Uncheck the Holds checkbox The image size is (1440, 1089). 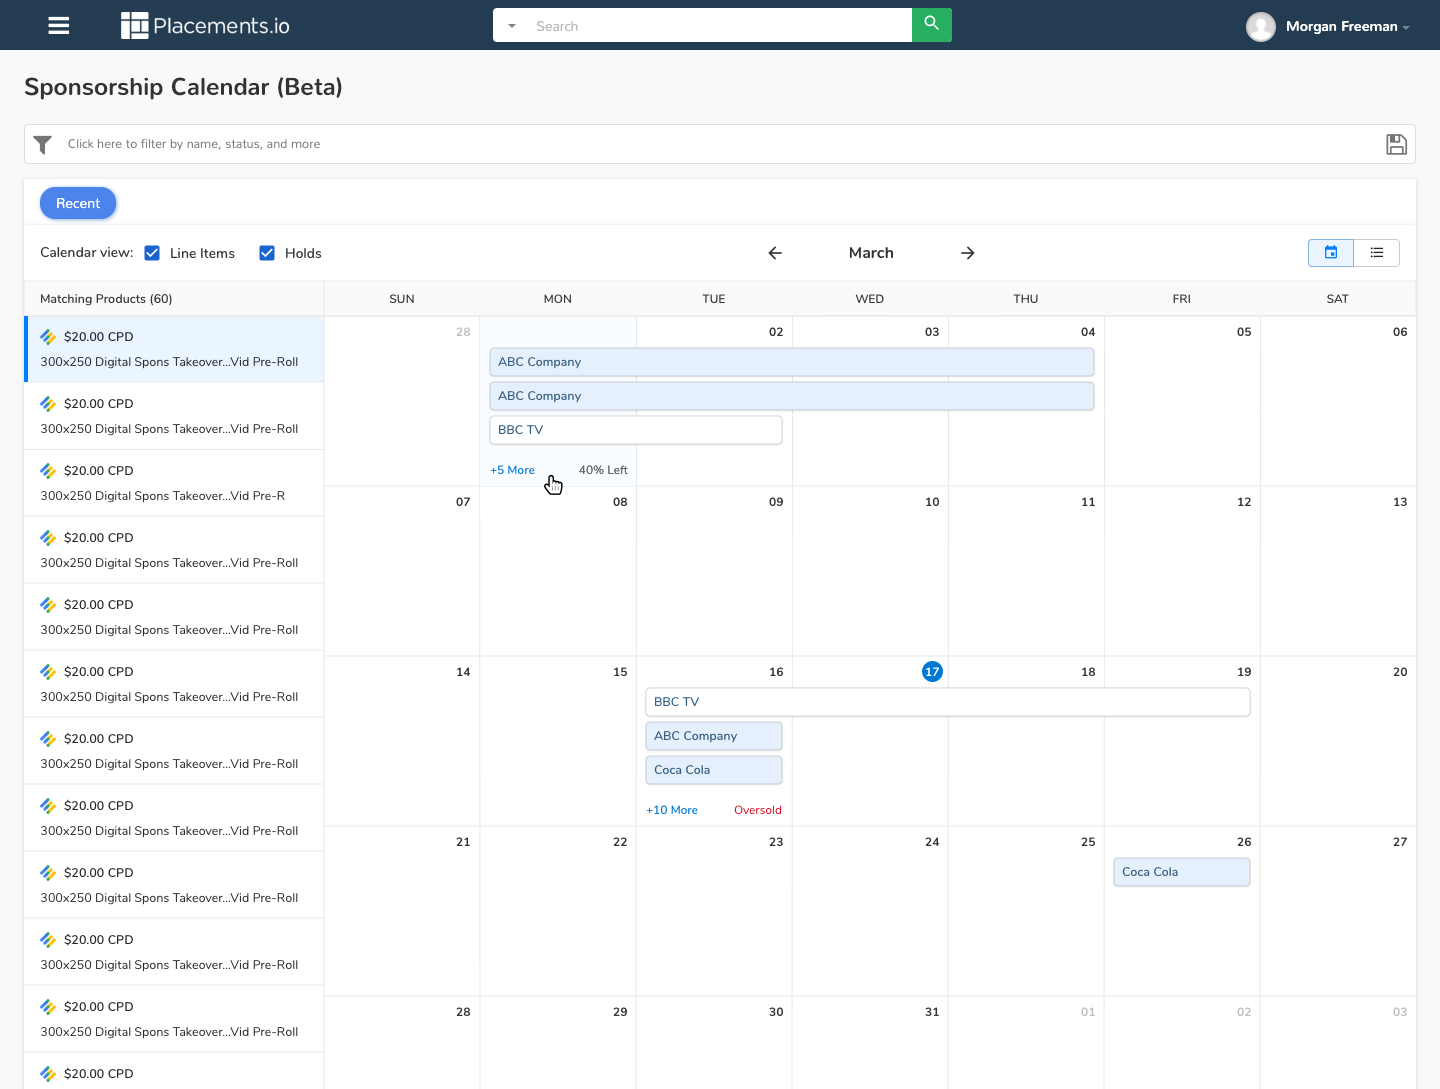click(267, 253)
